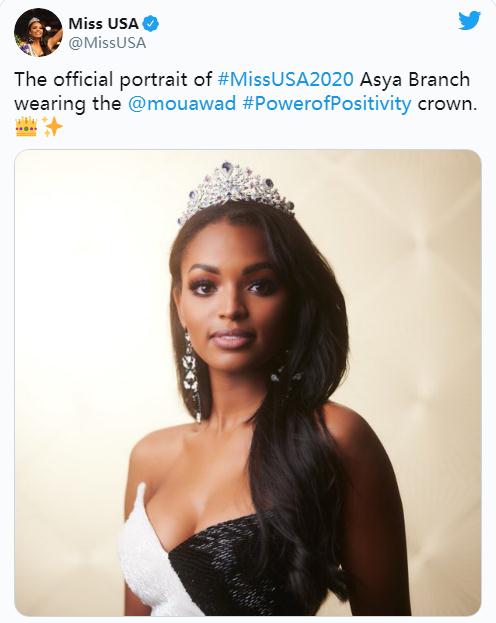Open the Miss USA profile avatar

(x=38, y=32)
